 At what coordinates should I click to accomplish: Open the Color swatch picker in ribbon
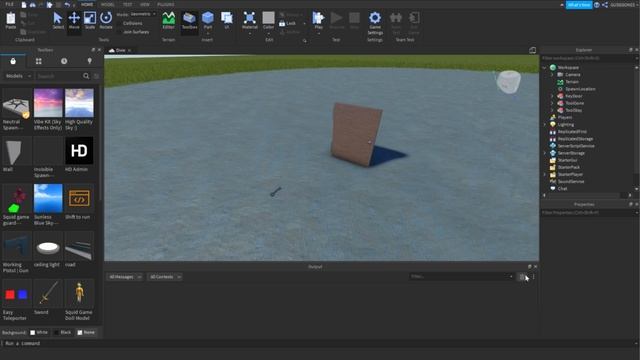(268, 18)
